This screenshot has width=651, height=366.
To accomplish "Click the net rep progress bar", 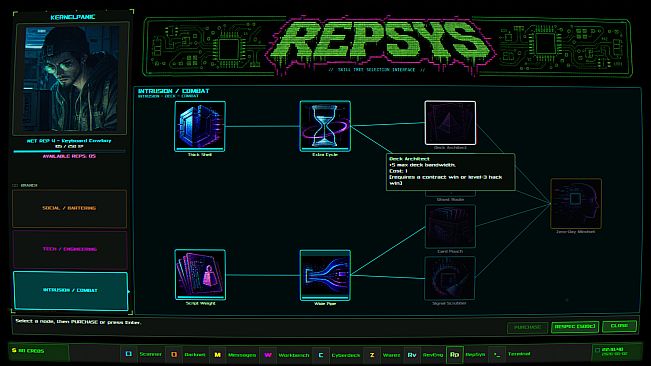I will pyautogui.click(x=69, y=151).
